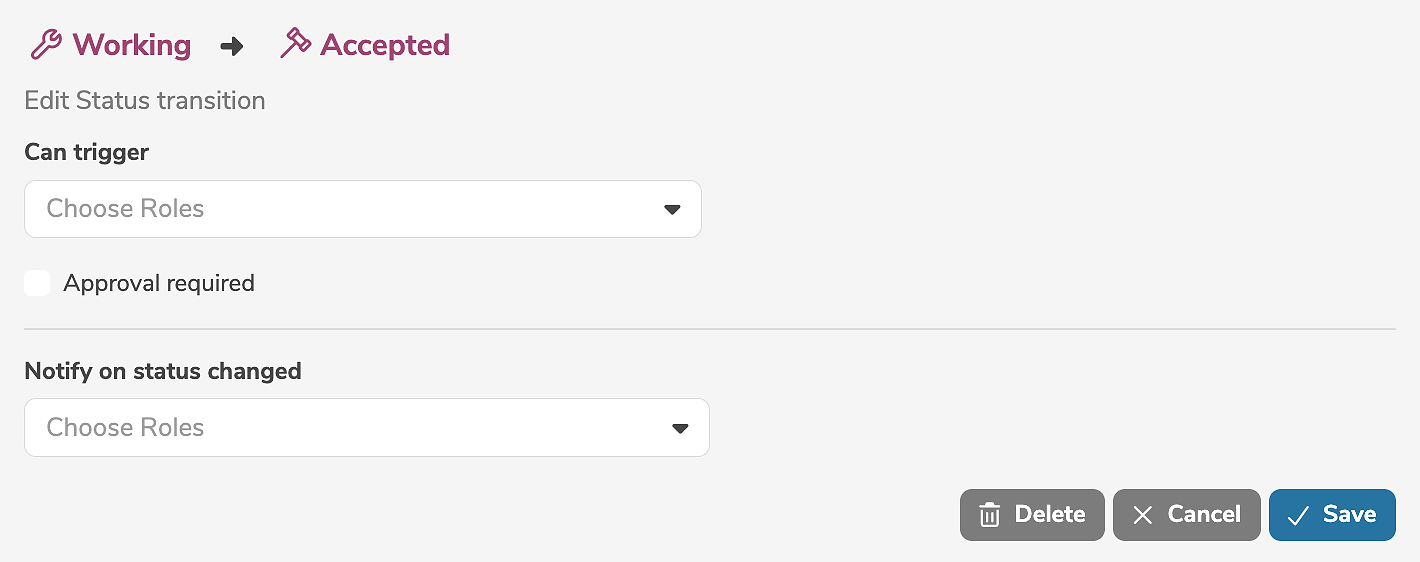Click the checkmark icon on Save
Image resolution: width=1420 pixels, height=562 pixels.
pos(1298,515)
